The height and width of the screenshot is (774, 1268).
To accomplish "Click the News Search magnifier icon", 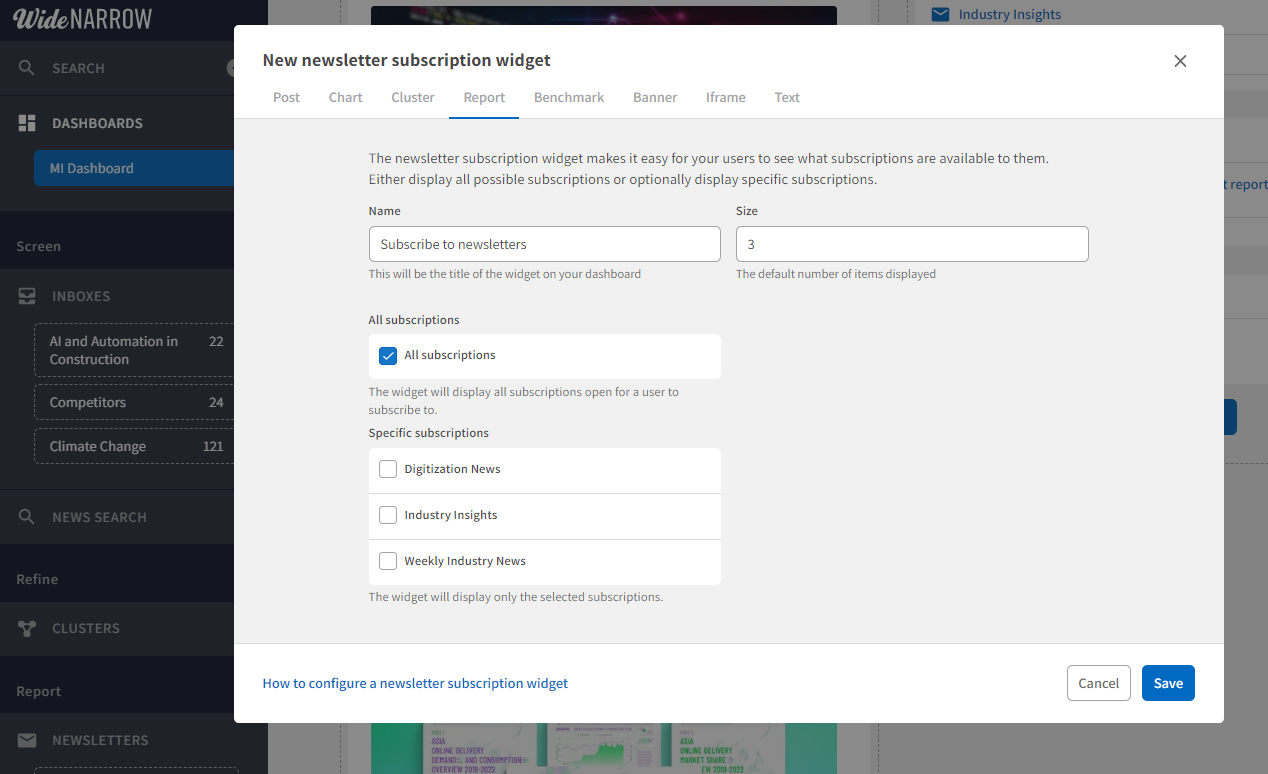I will click(27, 517).
